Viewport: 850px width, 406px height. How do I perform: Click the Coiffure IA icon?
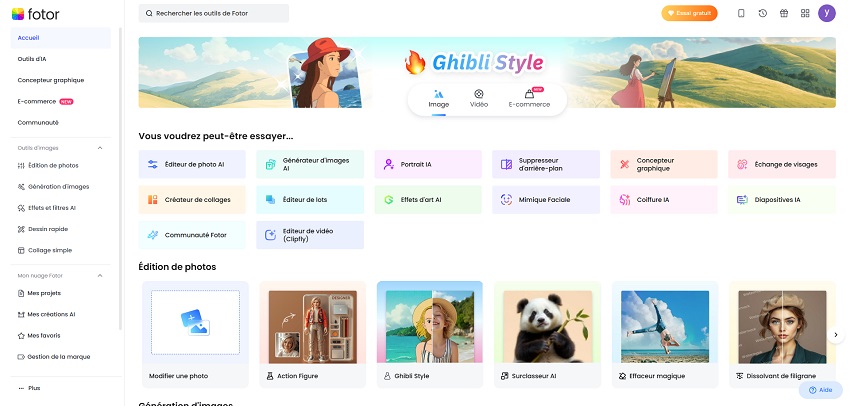[x=624, y=199]
